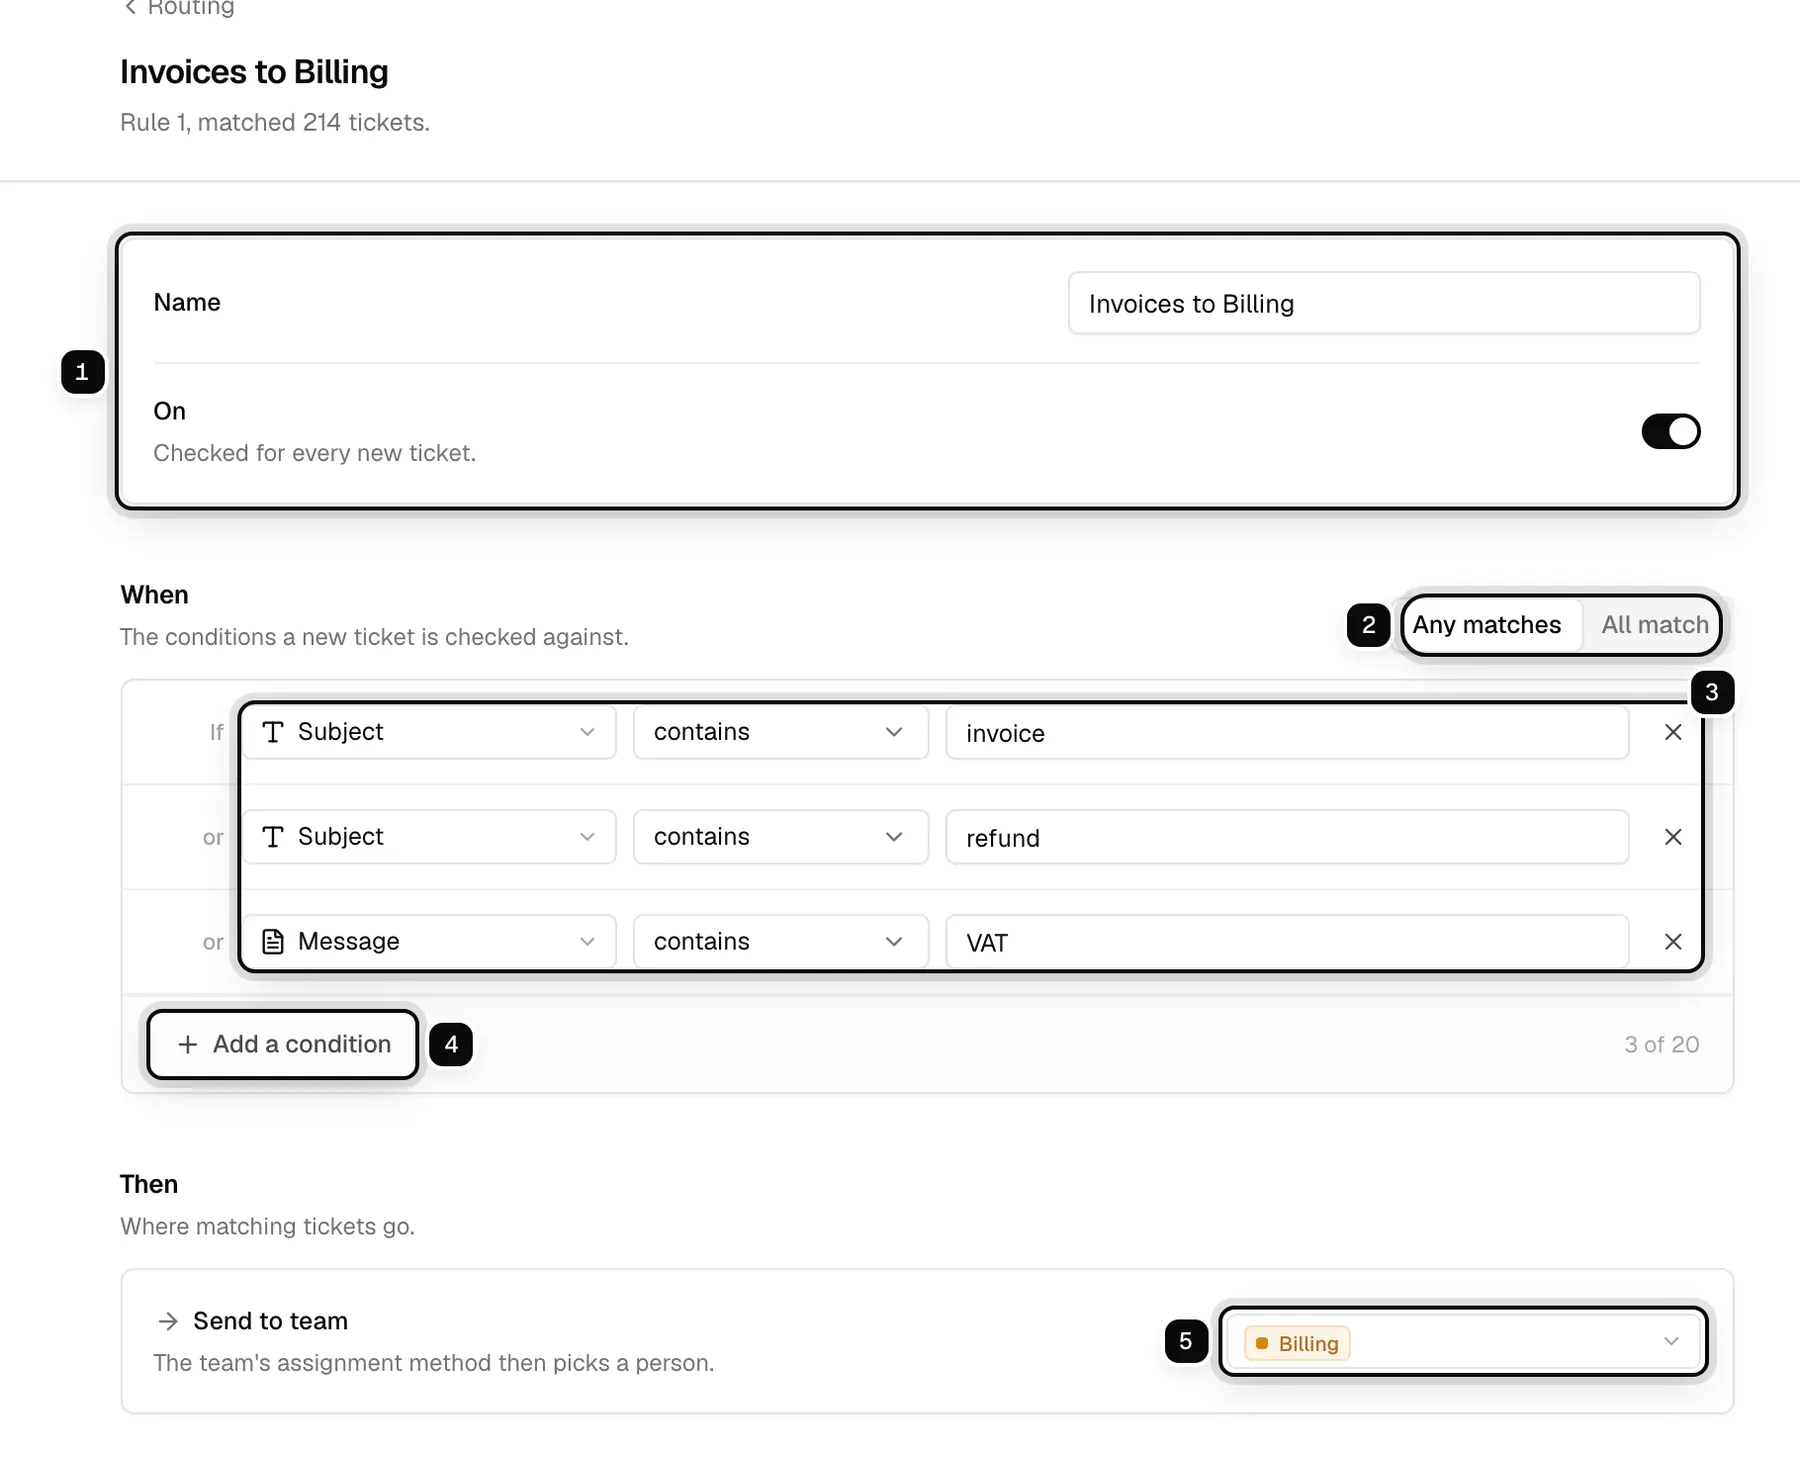Click the Send to team label

tap(270, 1321)
